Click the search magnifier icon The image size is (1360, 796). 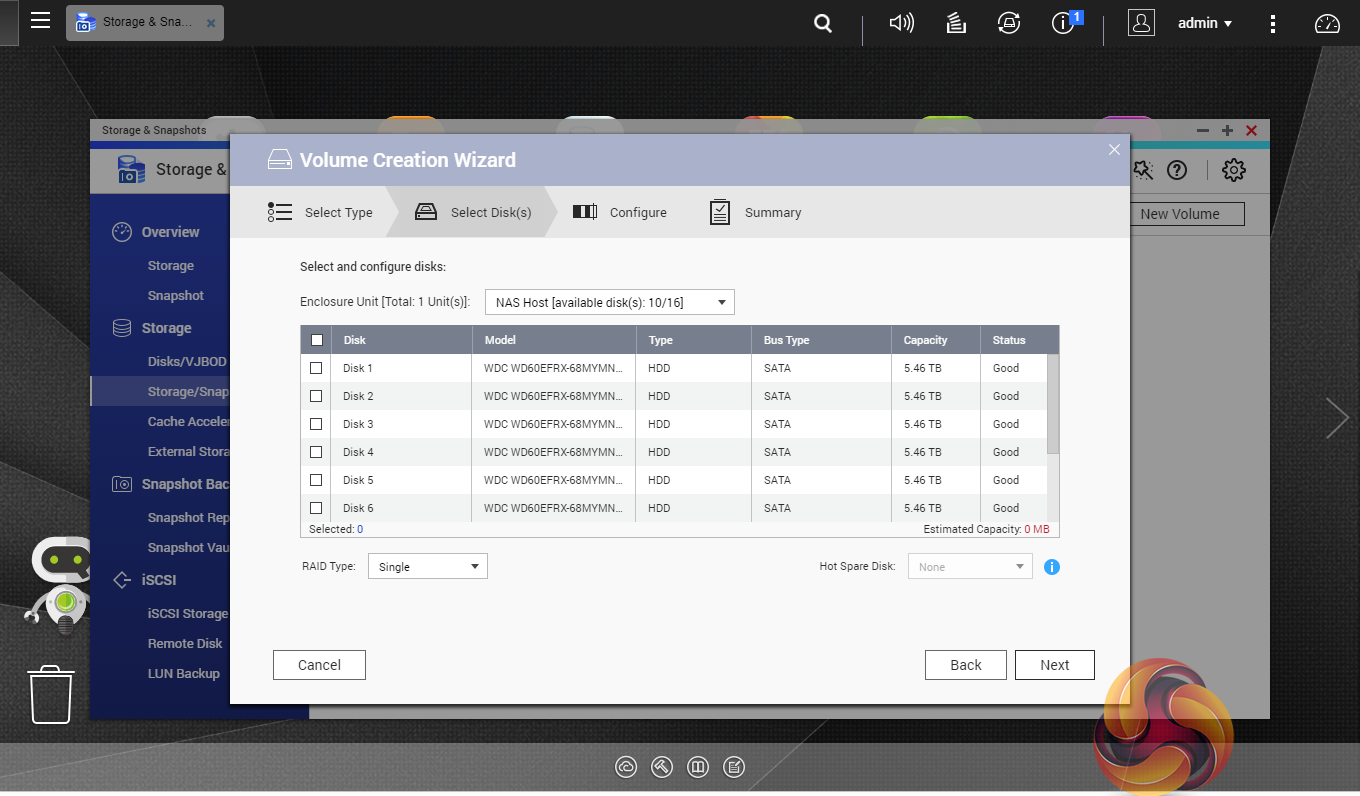pyautogui.click(x=823, y=23)
